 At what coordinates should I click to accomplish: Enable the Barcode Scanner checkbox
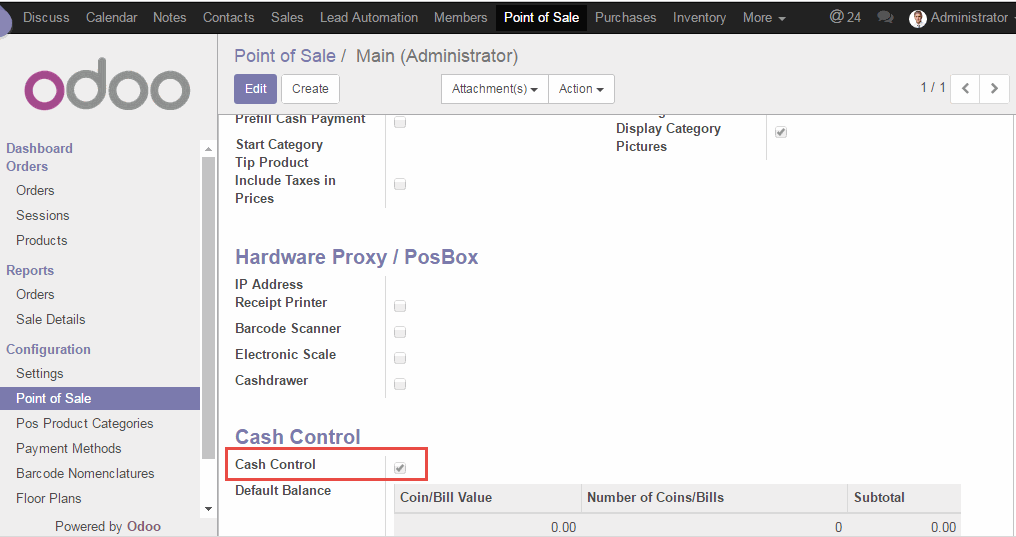(400, 332)
